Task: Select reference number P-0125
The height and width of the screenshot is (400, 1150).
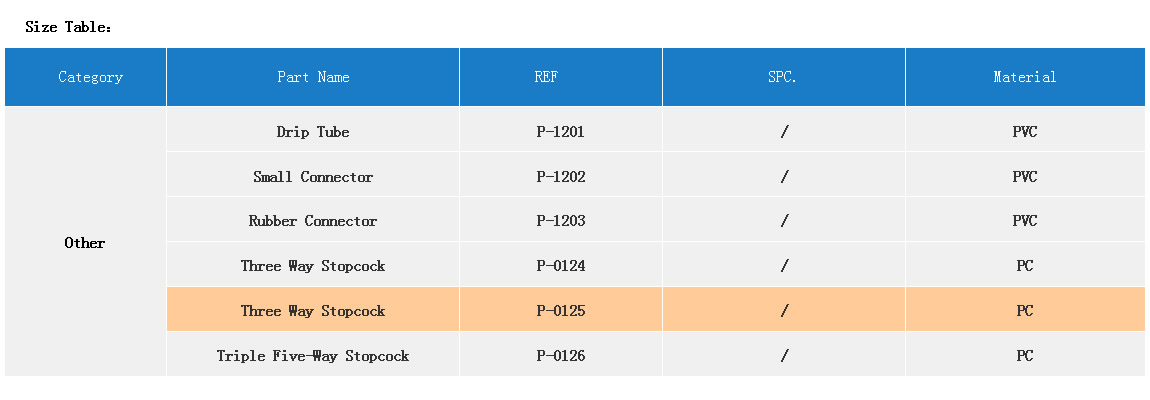Action: [x=560, y=311]
